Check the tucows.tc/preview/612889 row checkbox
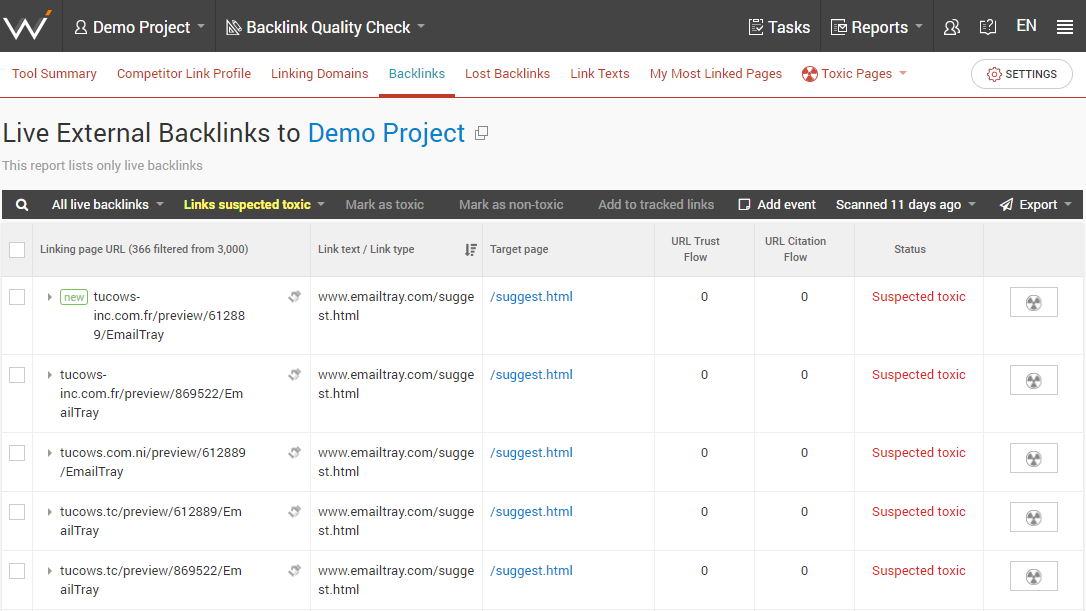 pyautogui.click(x=17, y=512)
